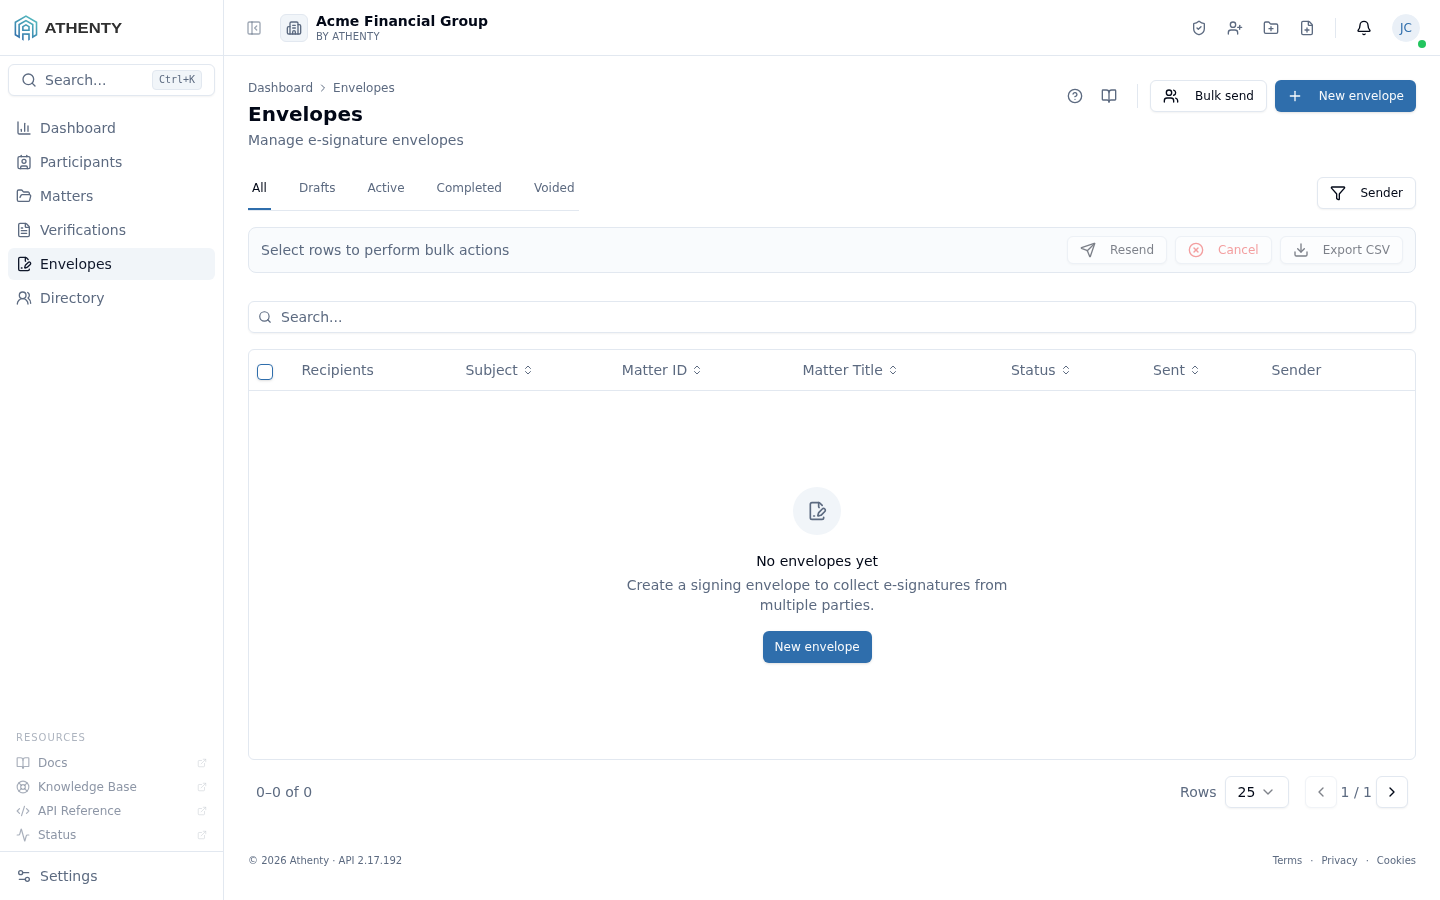This screenshot has height=900, width=1440.
Task: Sort by the Subject column
Action: coord(499,370)
